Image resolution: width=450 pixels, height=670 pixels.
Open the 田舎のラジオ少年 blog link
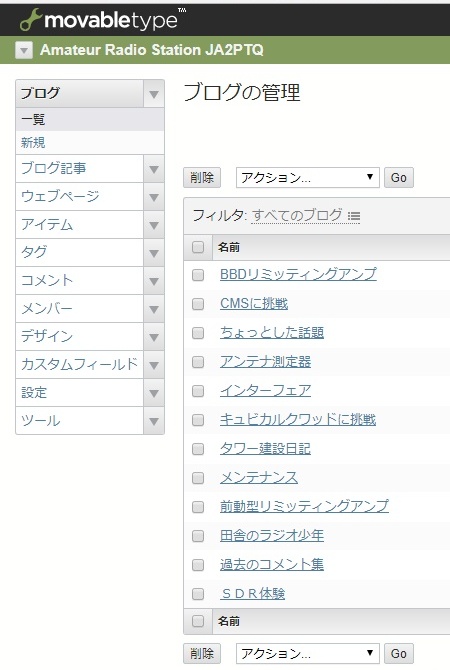(x=272, y=535)
